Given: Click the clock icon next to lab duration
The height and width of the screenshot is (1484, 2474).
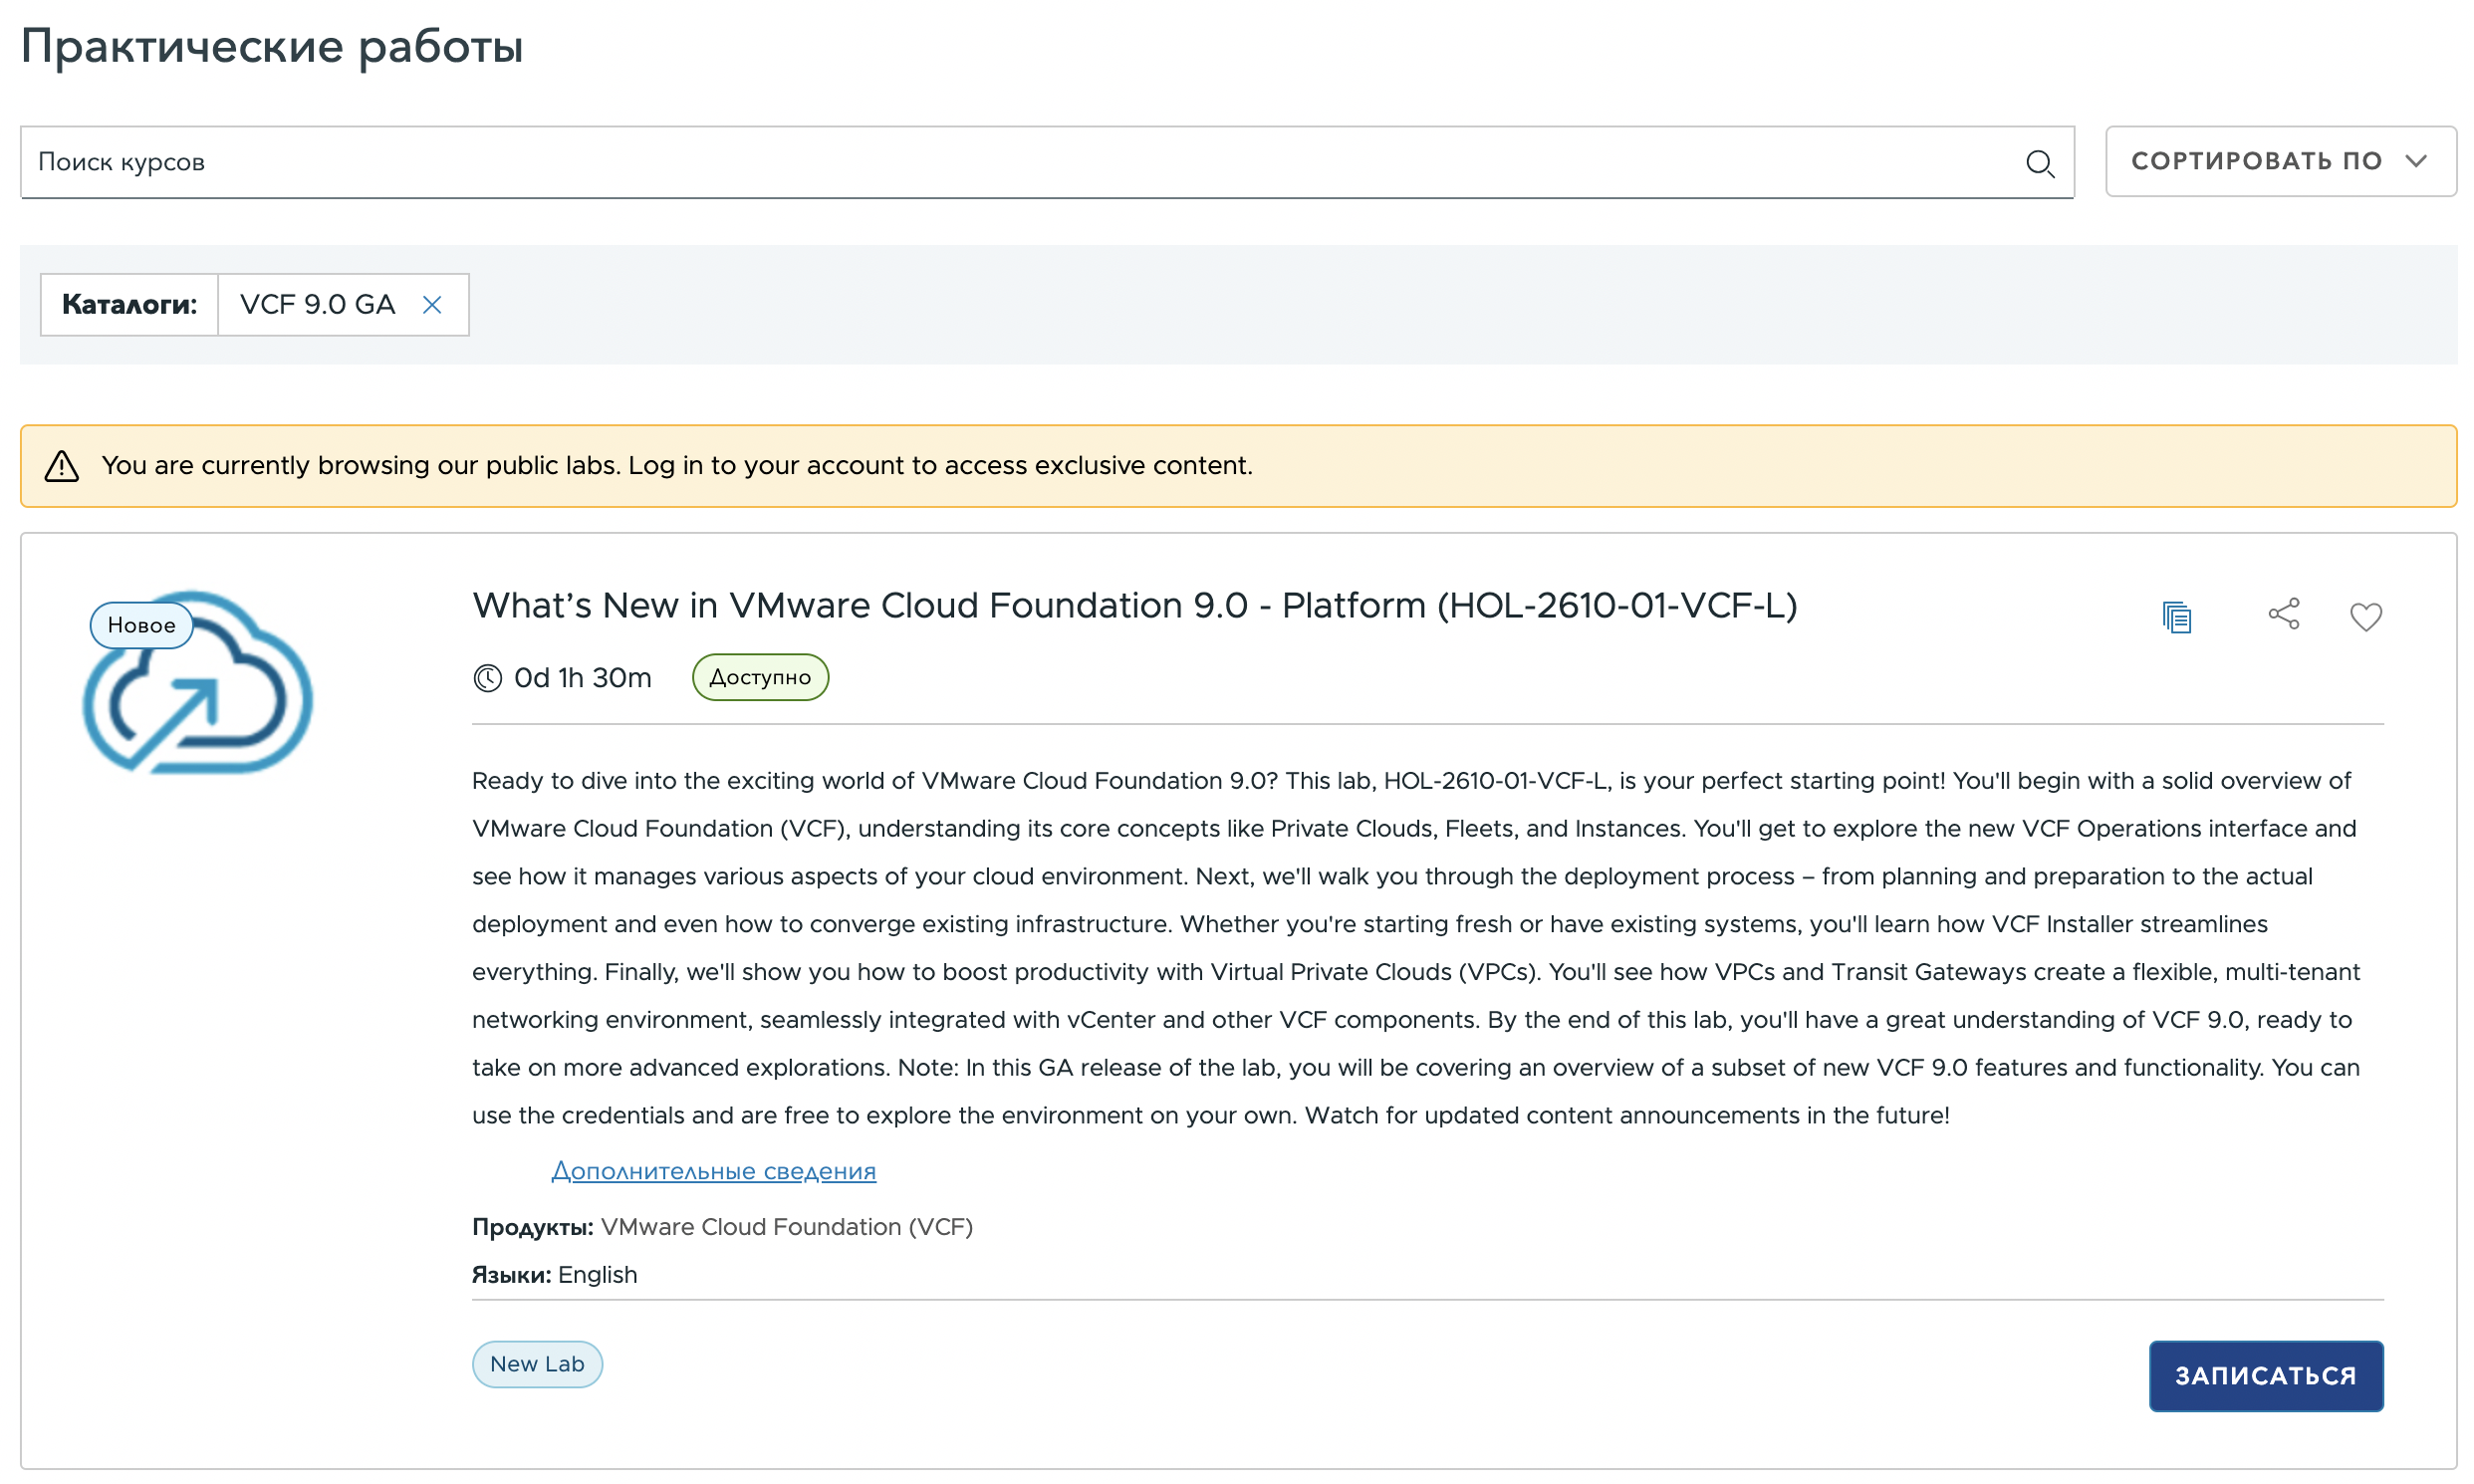Looking at the screenshot, I should [x=487, y=677].
